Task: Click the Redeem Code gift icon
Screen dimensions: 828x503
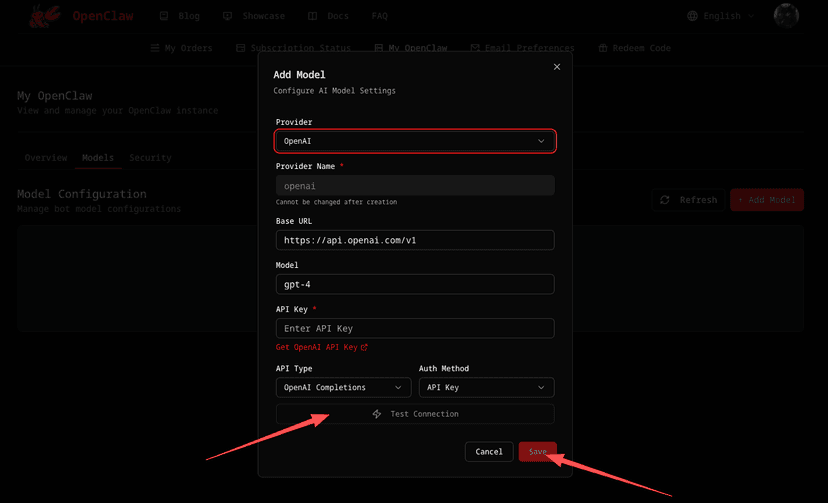Action: pos(603,48)
